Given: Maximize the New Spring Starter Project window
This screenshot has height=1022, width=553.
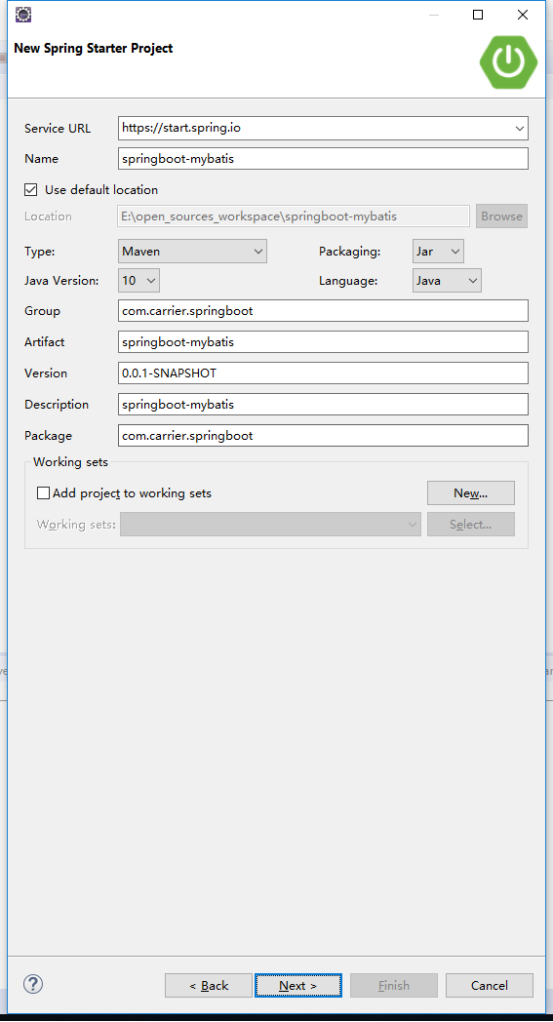Looking at the screenshot, I should coord(478,14).
